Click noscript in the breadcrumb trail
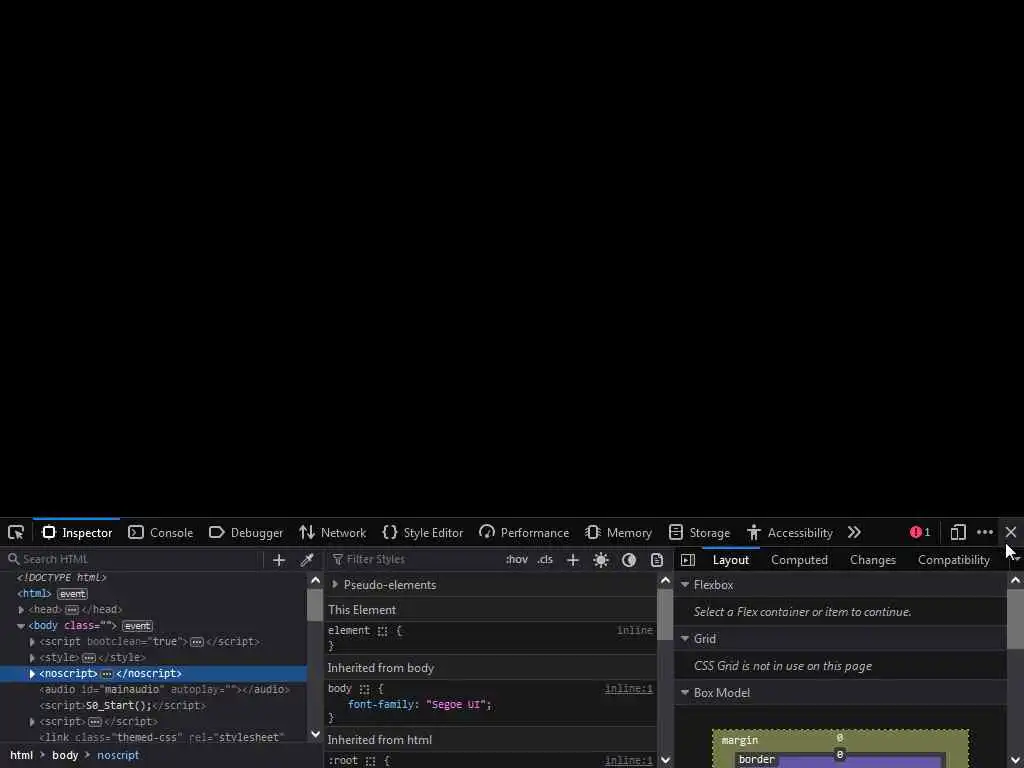 click(118, 755)
